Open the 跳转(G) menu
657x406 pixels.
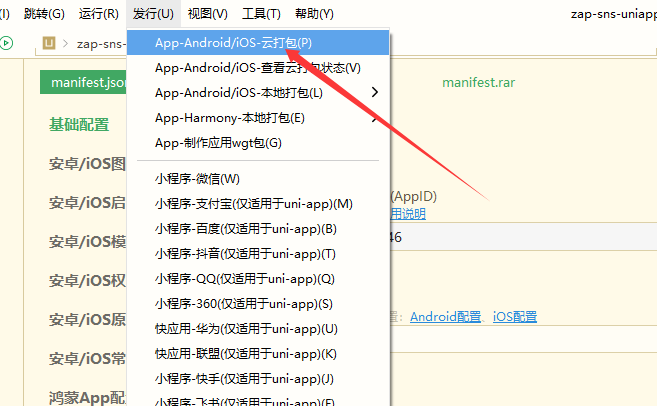[44, 14]
